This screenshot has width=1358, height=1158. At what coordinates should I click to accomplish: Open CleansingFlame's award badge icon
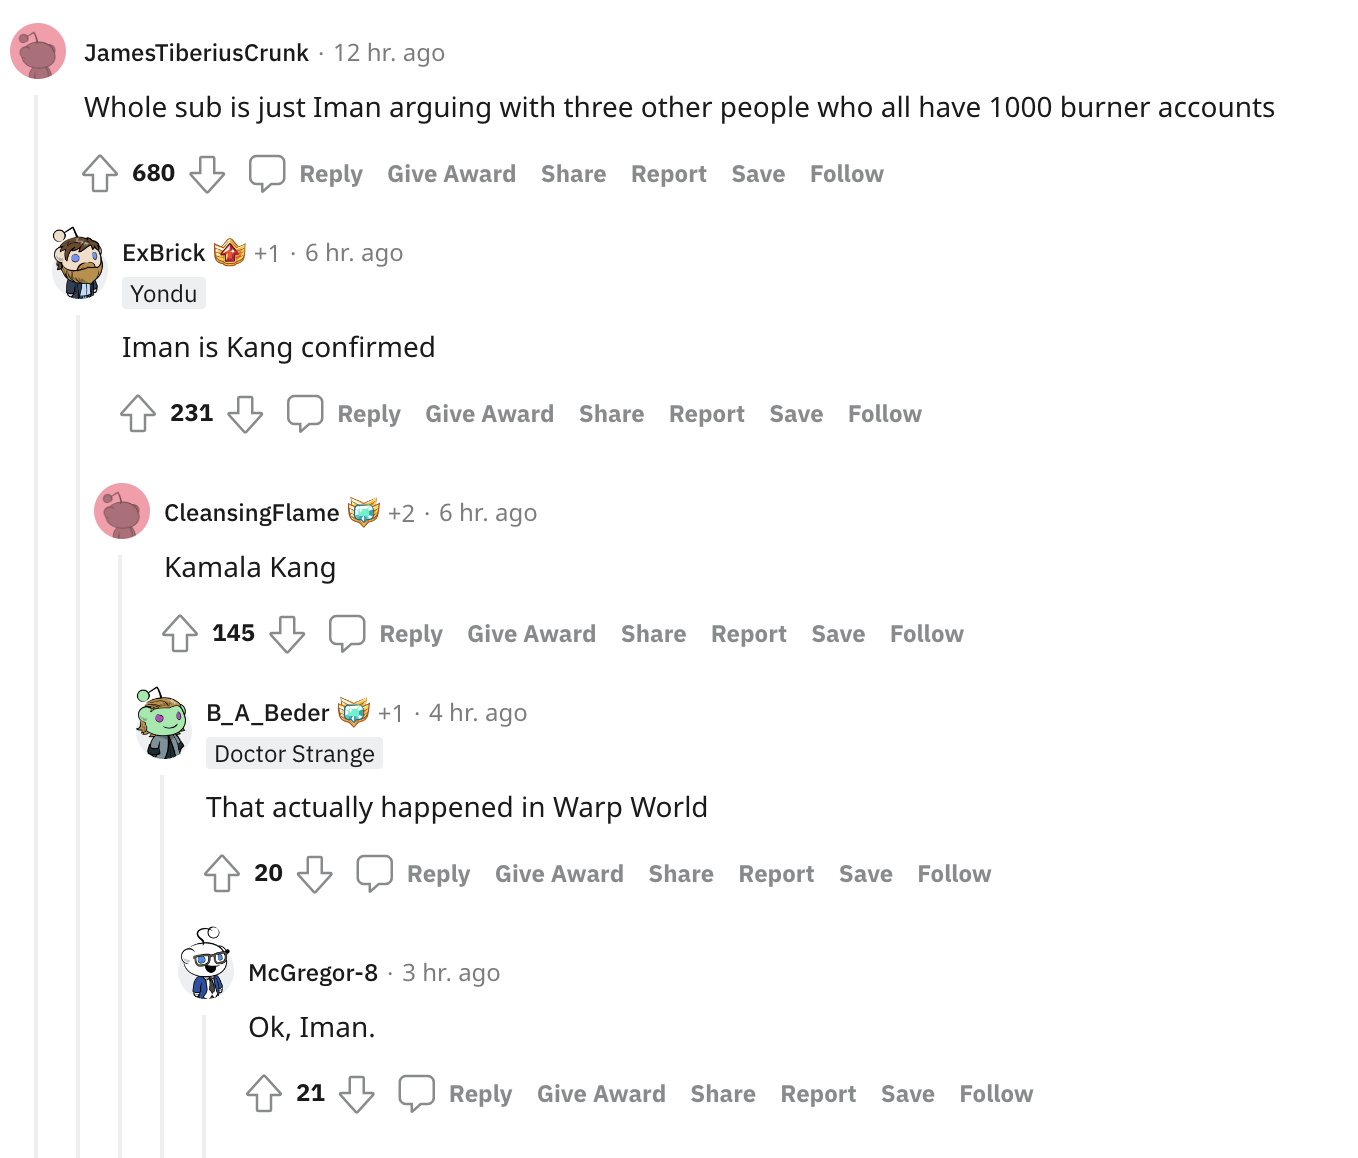[x=364, y=513]
